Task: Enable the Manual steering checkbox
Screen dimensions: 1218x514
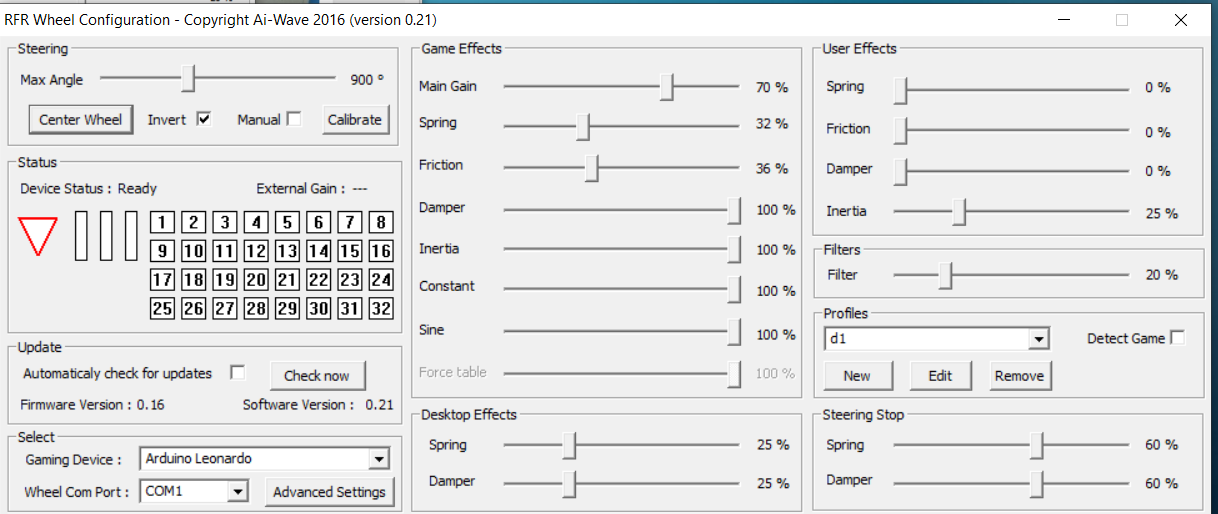Action: [x=294, y=119]
